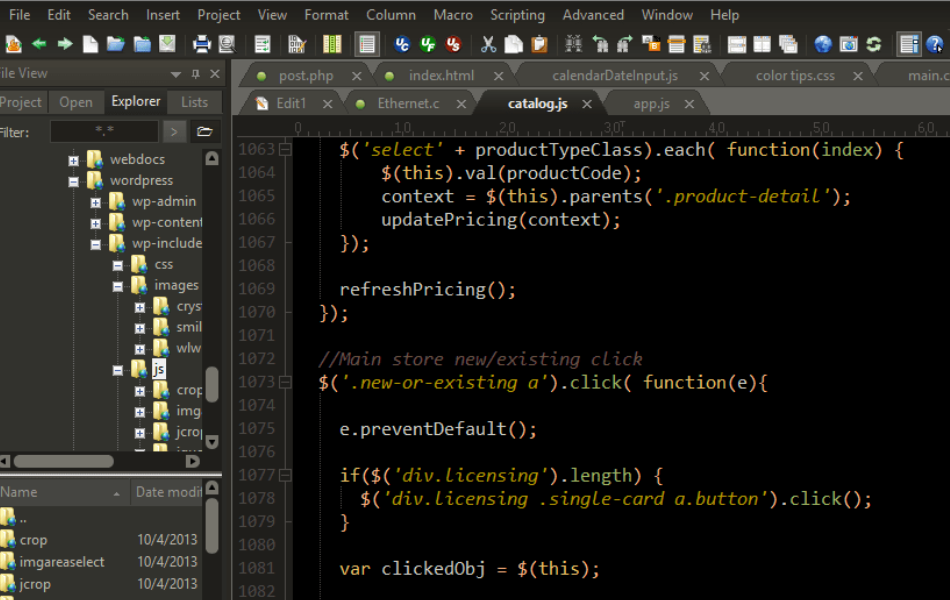The width and height of the screenshot is (950, 600).
Task: Click the cascade windows icon
Action: tap(788, 44)
